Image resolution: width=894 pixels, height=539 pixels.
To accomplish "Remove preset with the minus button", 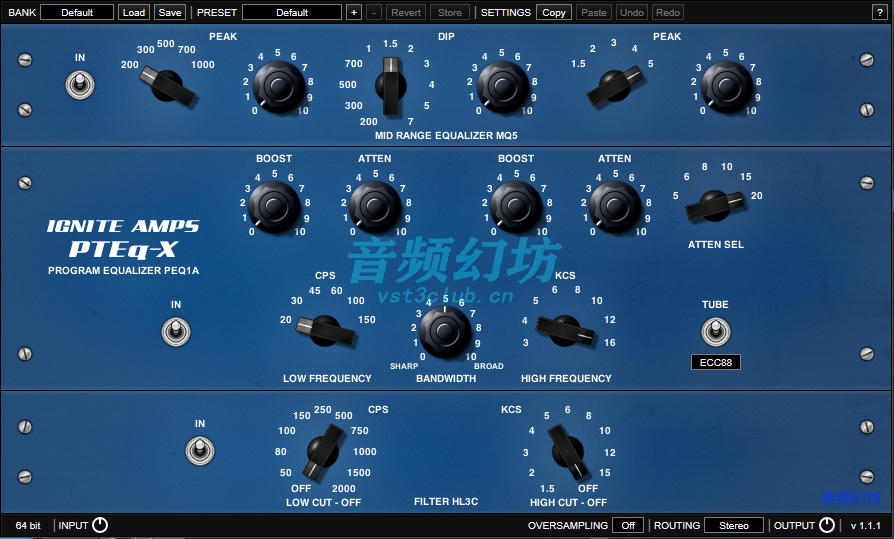I will [374, 13].
